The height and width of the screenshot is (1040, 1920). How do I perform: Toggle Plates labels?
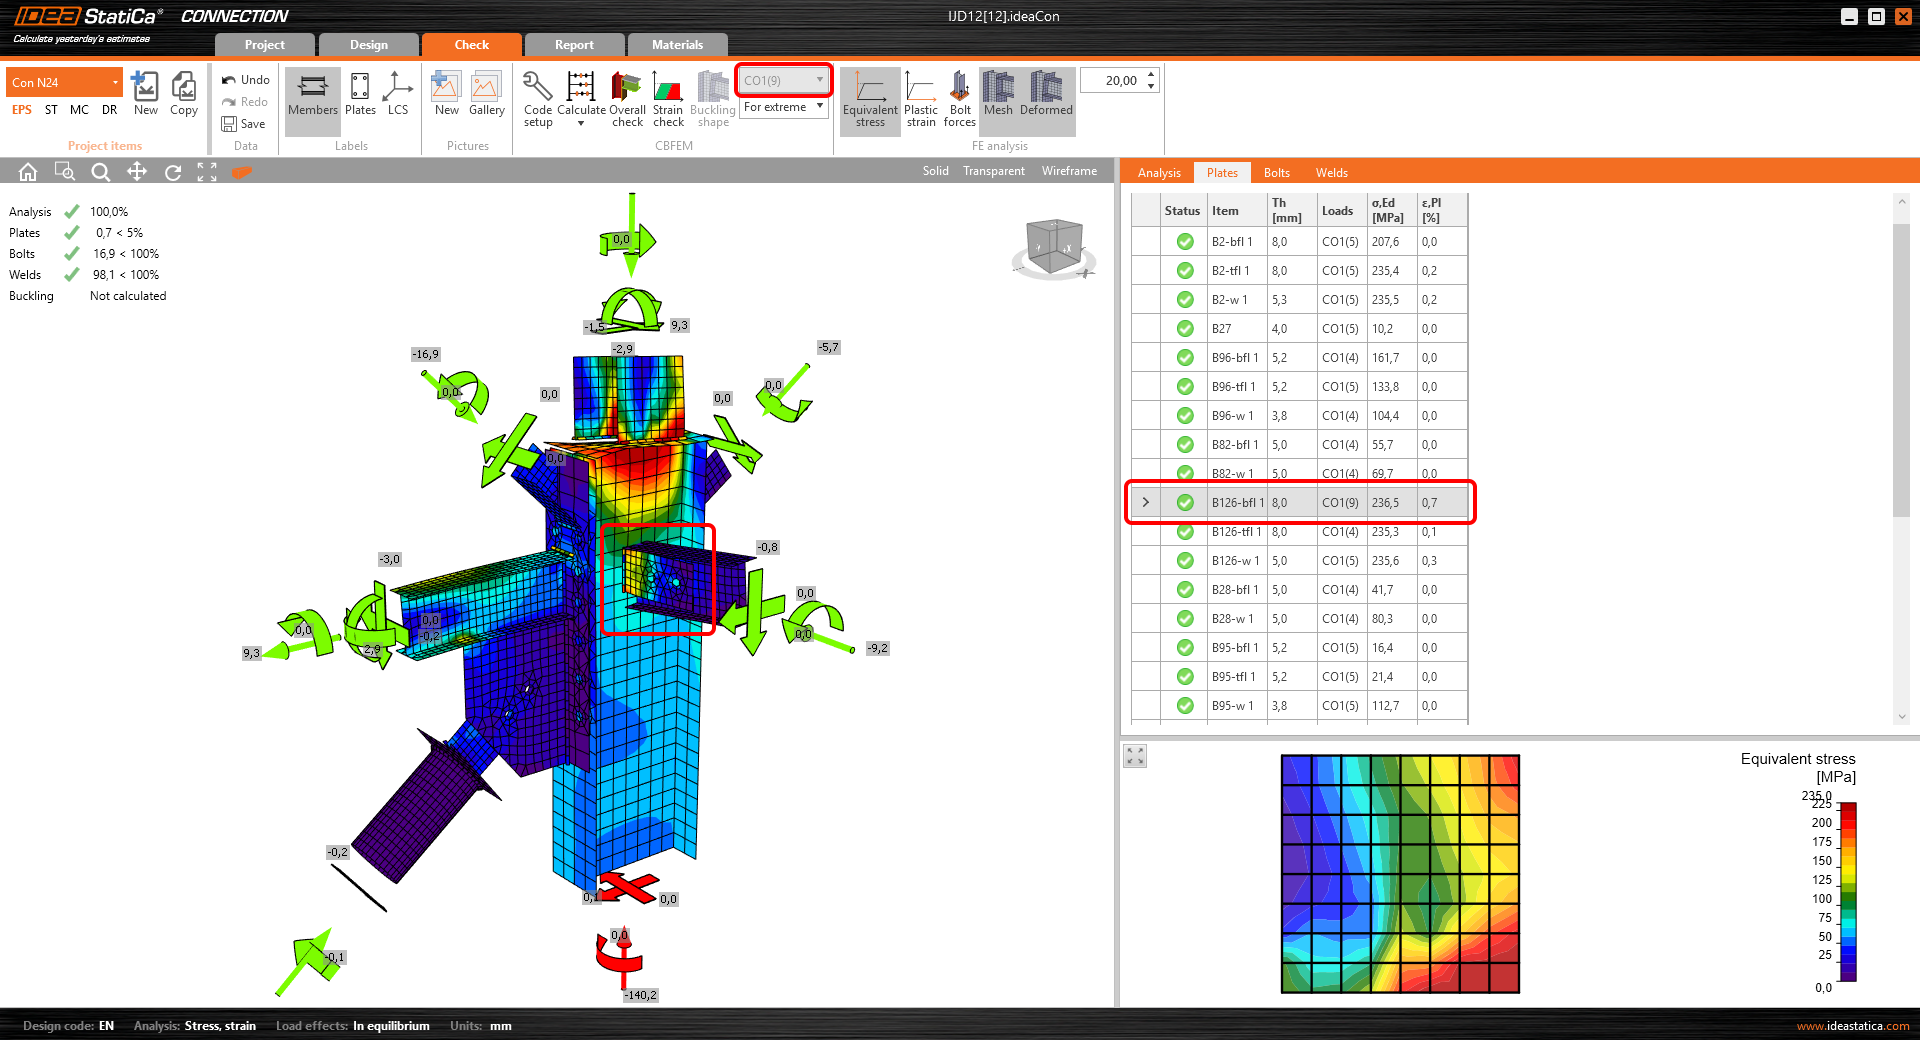(360, 95)
